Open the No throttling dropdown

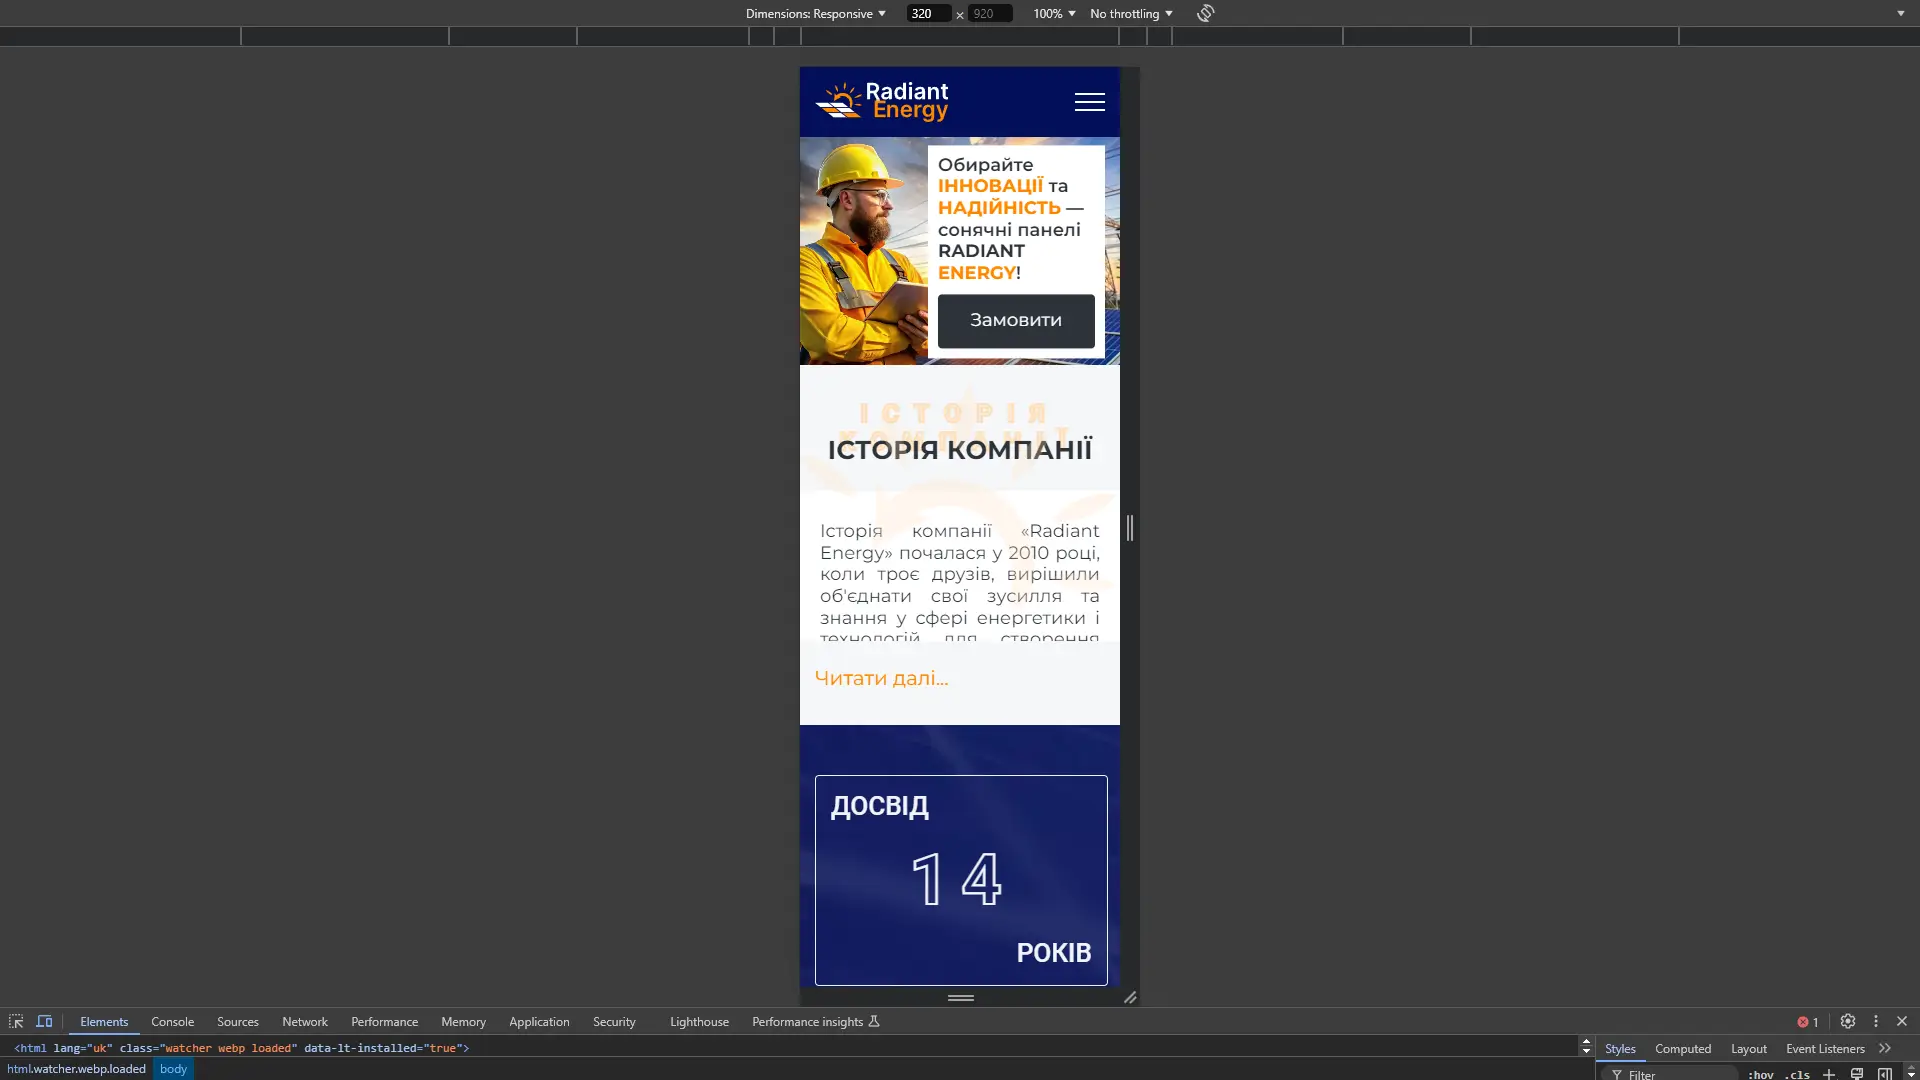[x=1131, y=13]
